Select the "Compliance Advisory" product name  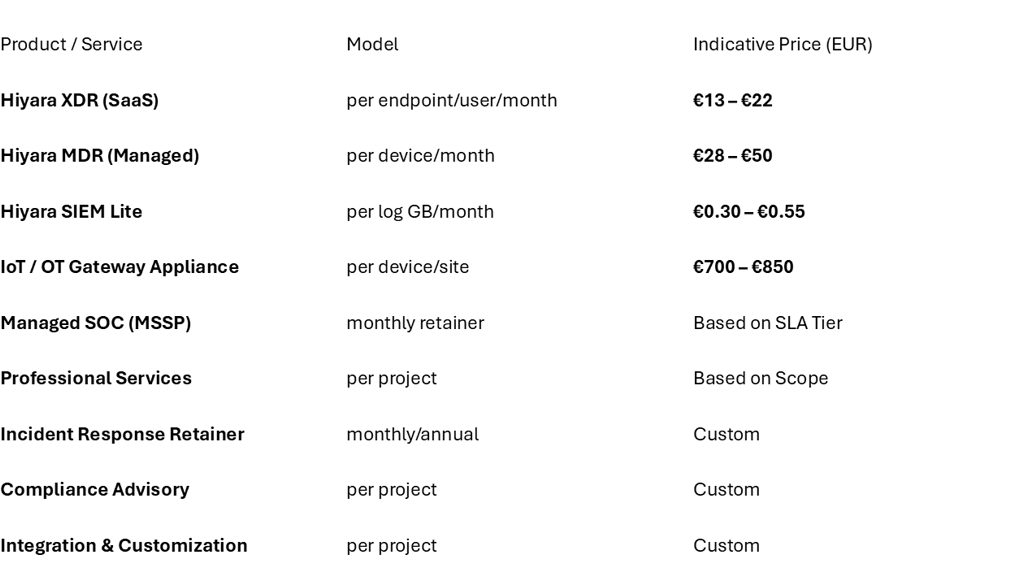coord(94,490)
